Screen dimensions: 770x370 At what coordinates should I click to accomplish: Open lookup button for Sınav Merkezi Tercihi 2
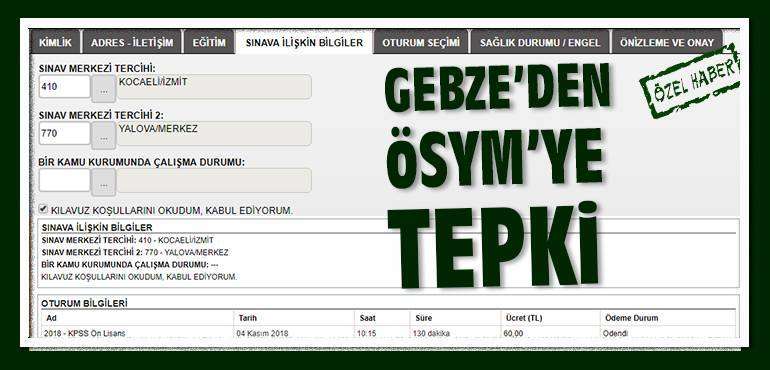click(104, 136)
